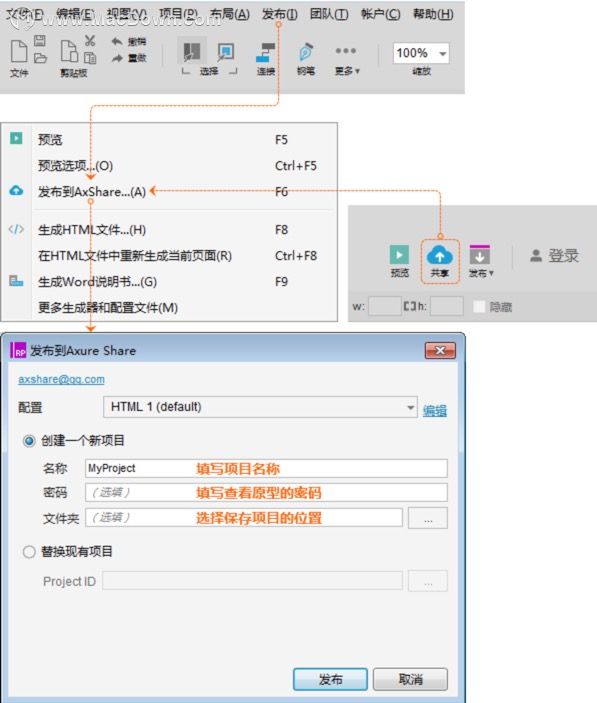Click the 发布 button in the dialog
Image resolution: width=597 pixels, height=703 pixels.
(330, 679)
